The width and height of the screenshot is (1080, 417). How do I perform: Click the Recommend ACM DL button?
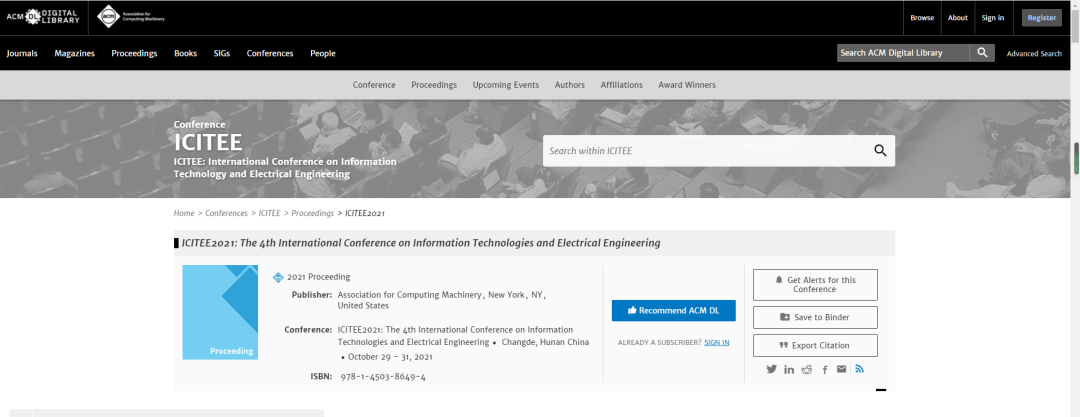pyautogui.click(x=674, y=311)
